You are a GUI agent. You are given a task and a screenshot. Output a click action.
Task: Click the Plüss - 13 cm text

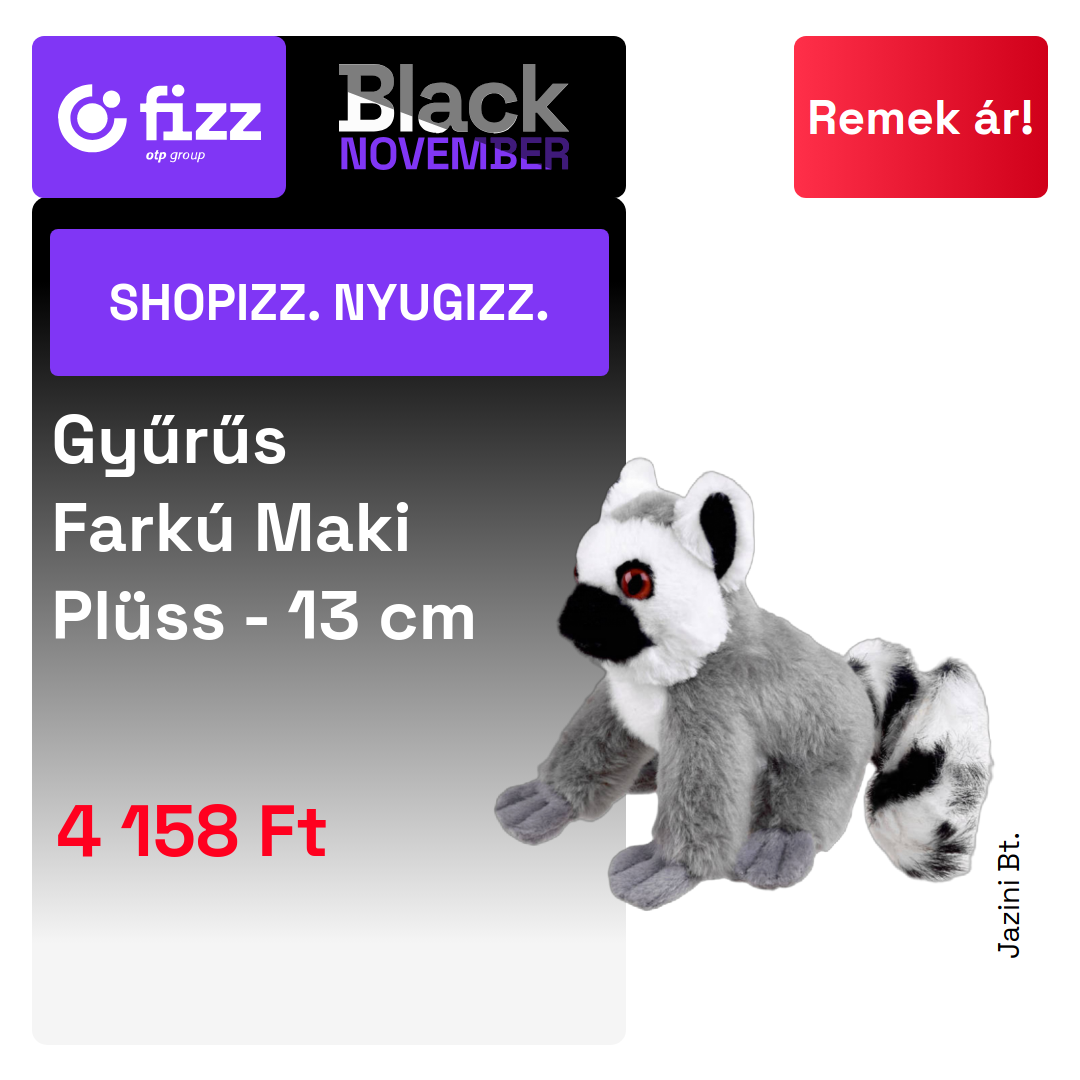coord(264,615)
